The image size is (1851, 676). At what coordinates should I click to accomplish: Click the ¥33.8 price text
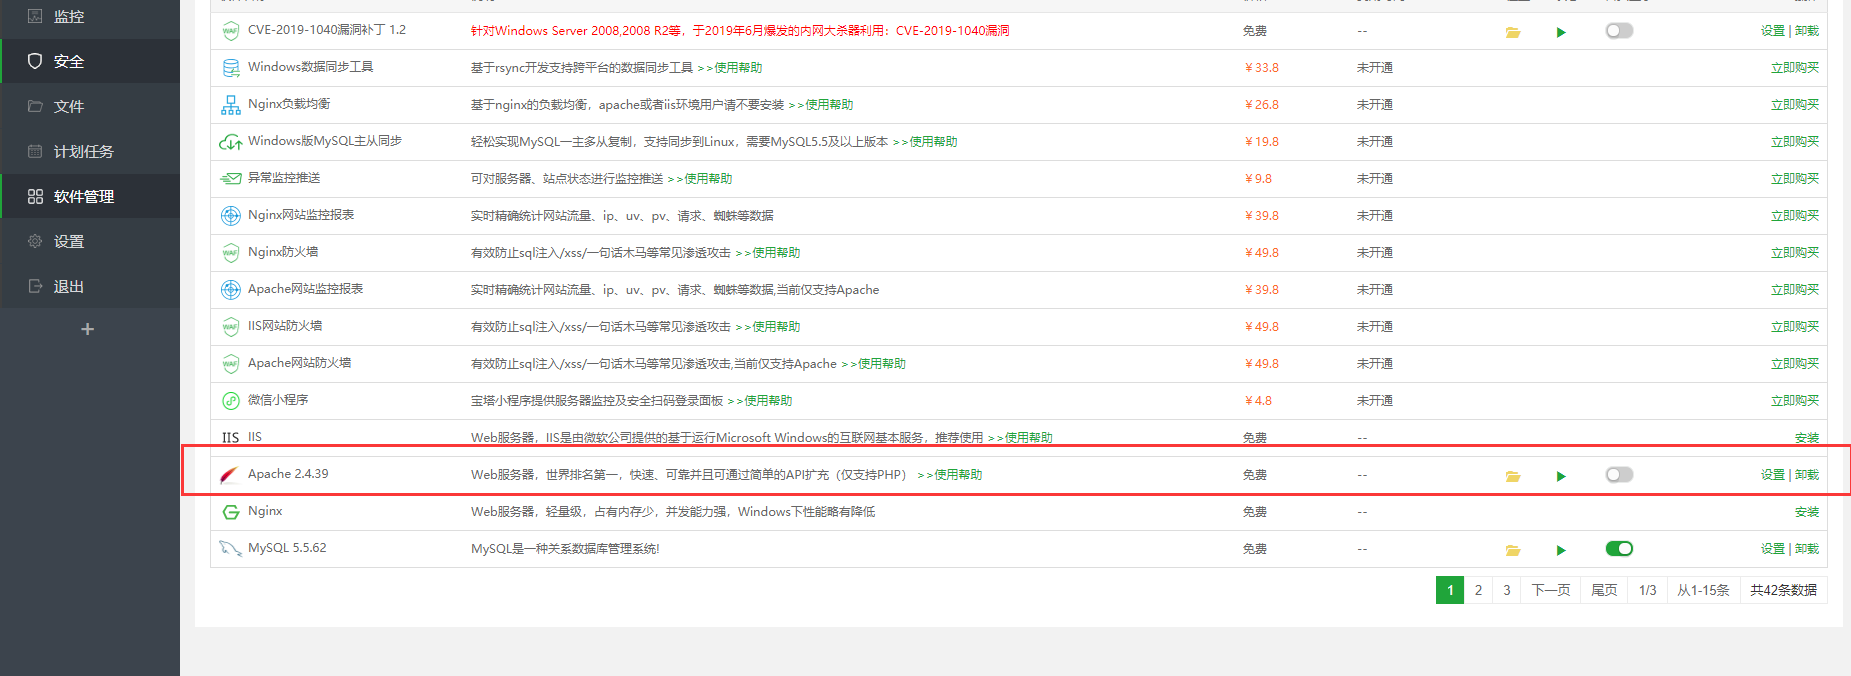(x=1262, y=68)
